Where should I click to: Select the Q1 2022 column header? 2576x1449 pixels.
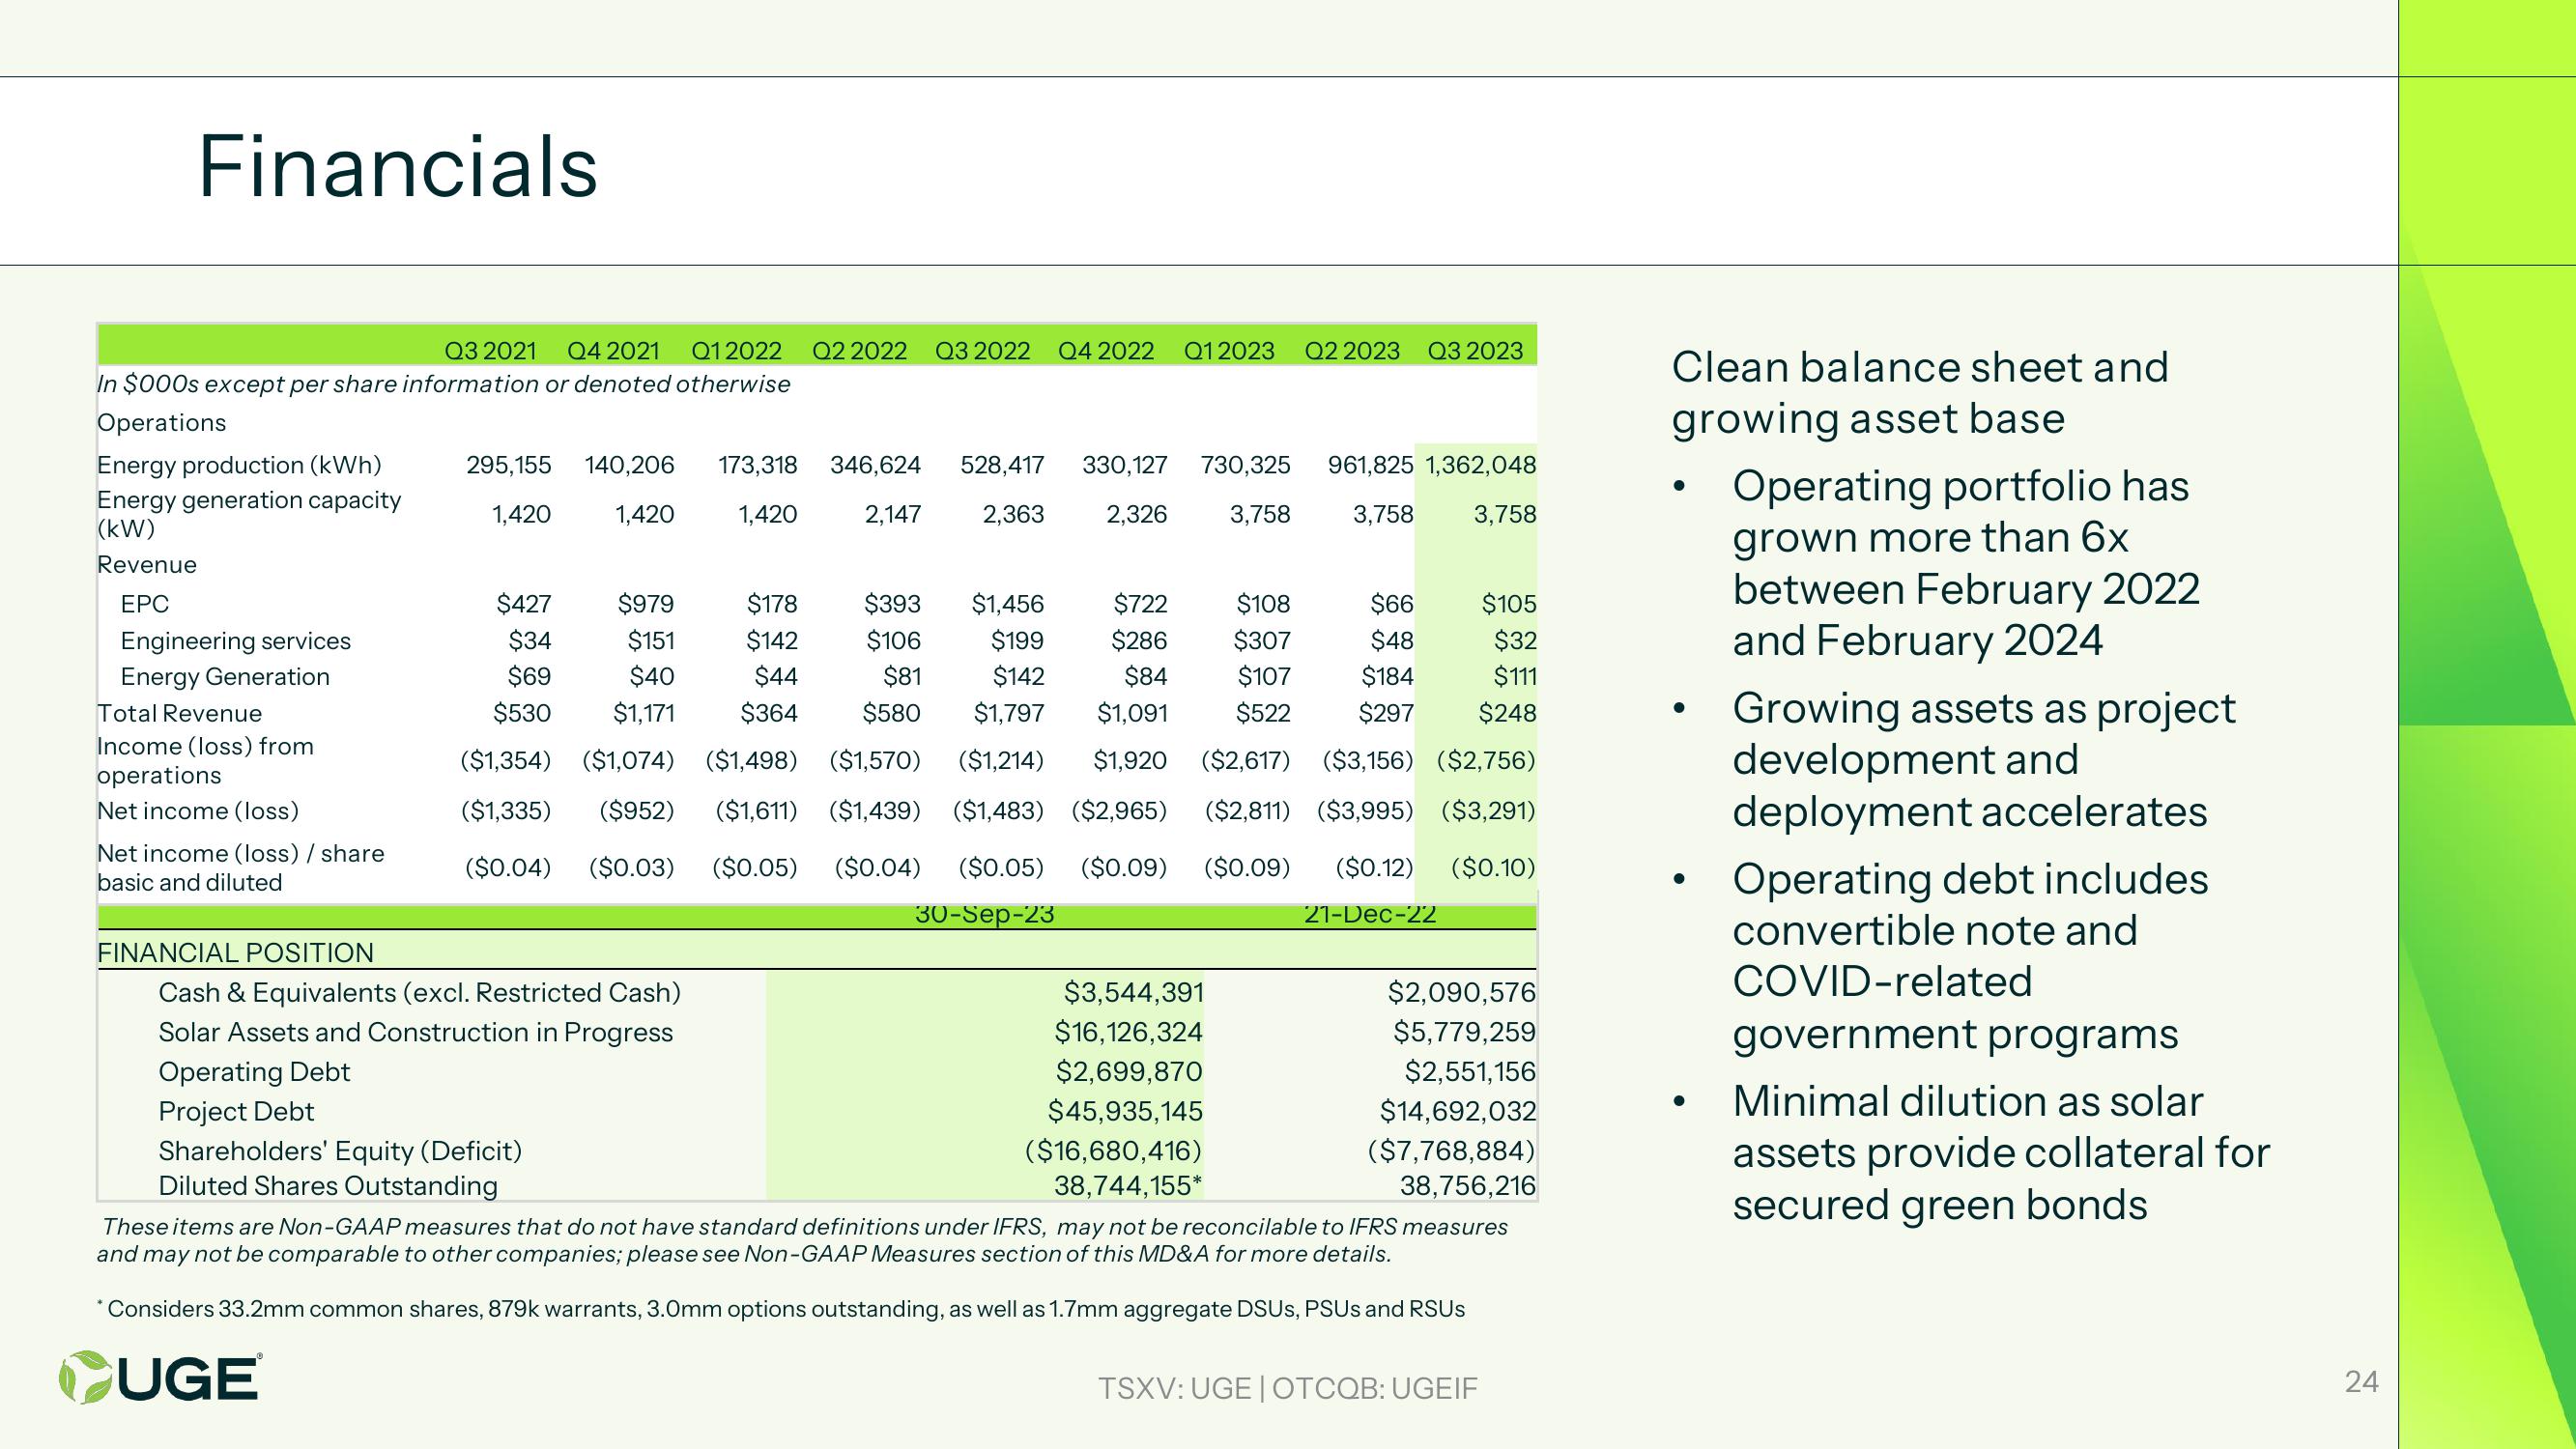pyautogui.click(x=736, y=351)
